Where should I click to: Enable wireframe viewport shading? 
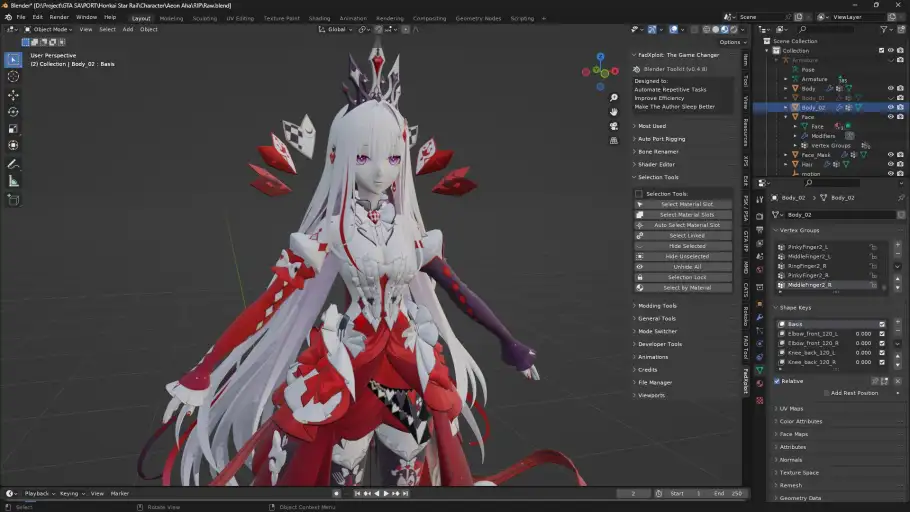pyautogui.click(x=706, y=29)
